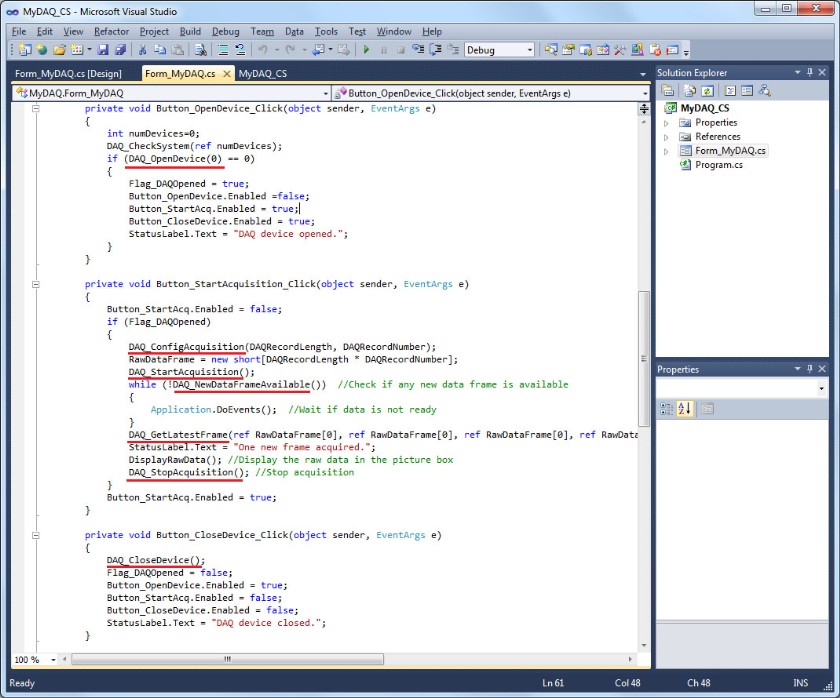The image size is (840, 698).
Task: Collapse the Button_StartAcquisition_Click method outline
Action: 35,284
